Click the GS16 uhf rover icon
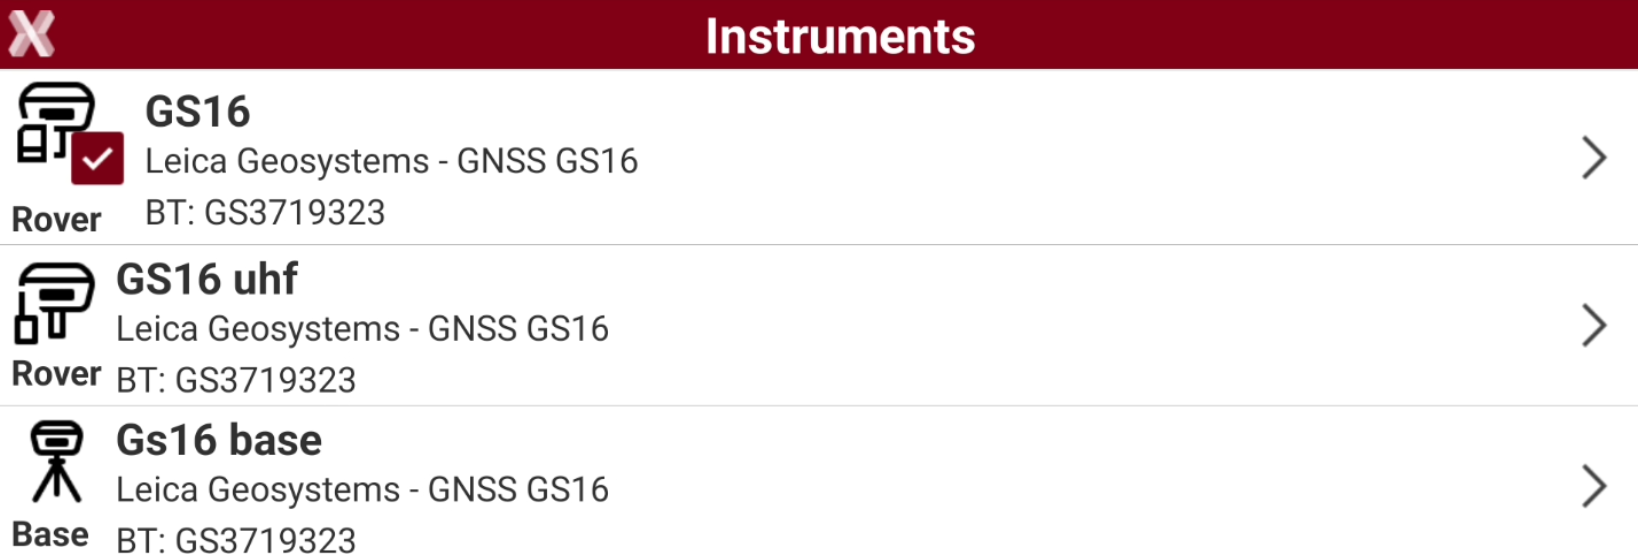1638x560 pixels. [x=54, y=303]
